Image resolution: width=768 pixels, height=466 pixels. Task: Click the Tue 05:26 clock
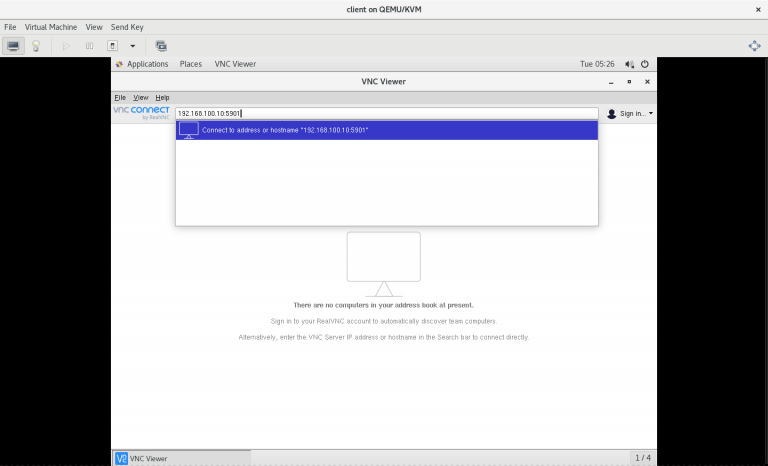(597, 64)
